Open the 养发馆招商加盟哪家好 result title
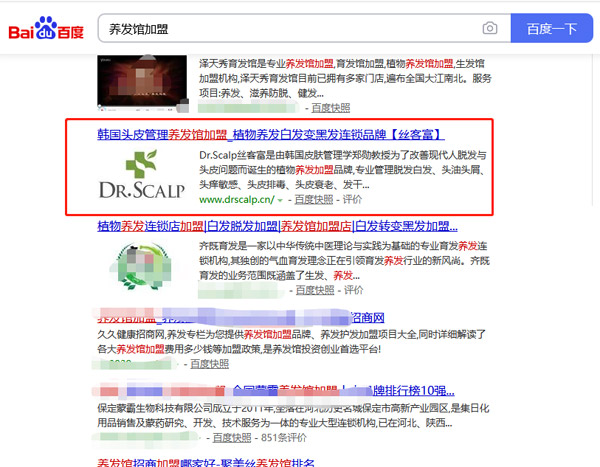 (206, 462)
